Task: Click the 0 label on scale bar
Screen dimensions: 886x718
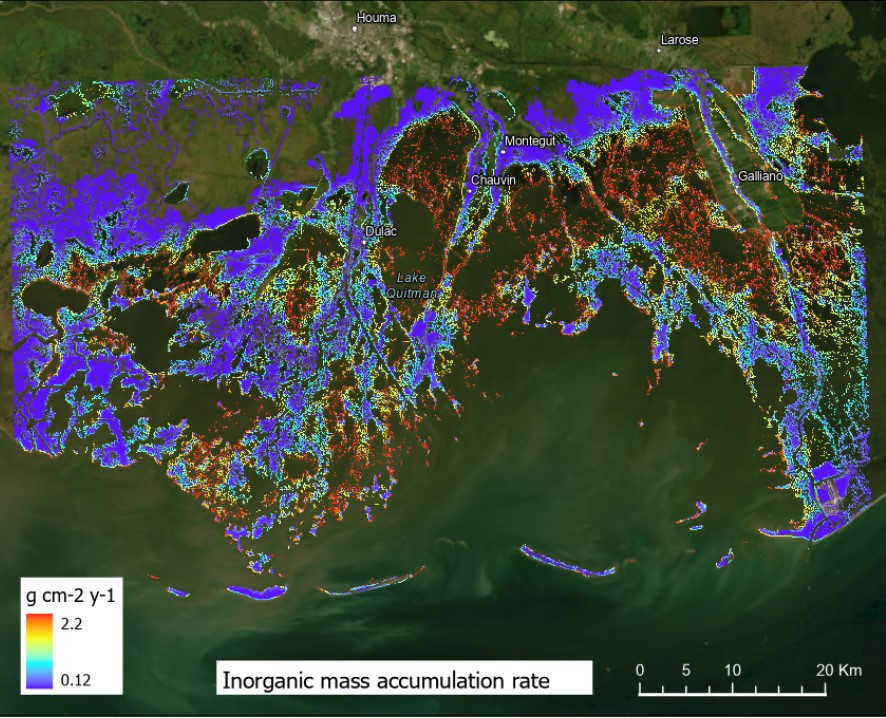Action: pos(640,669)
